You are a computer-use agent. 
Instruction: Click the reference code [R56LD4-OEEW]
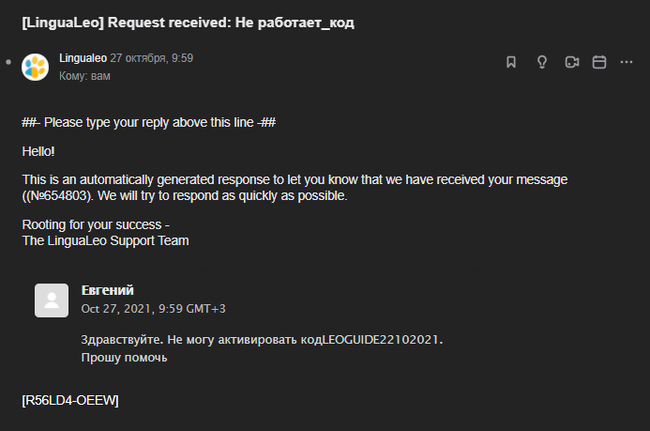tap(70, 400)
